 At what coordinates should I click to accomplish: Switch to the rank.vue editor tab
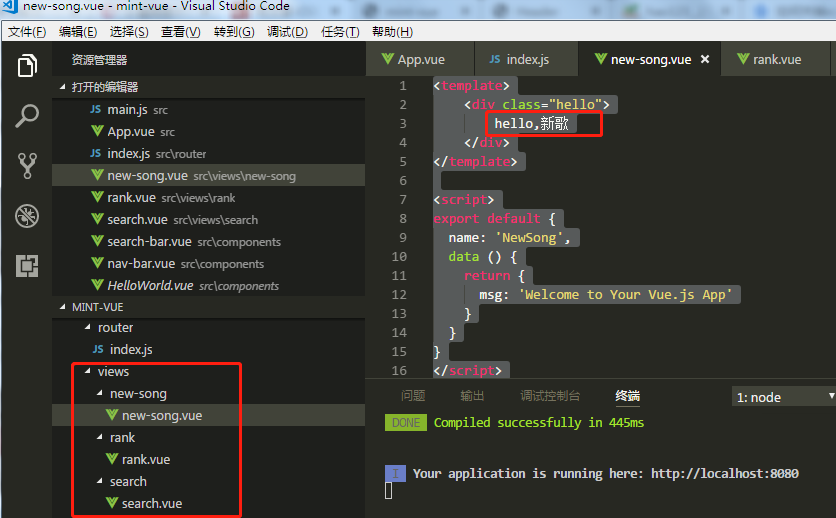(x=775, y=59)
